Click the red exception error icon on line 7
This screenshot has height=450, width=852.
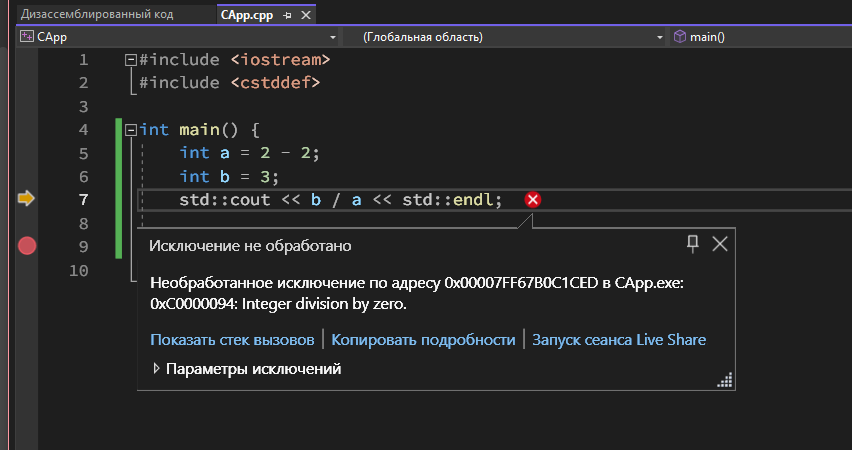coord(532,199)
